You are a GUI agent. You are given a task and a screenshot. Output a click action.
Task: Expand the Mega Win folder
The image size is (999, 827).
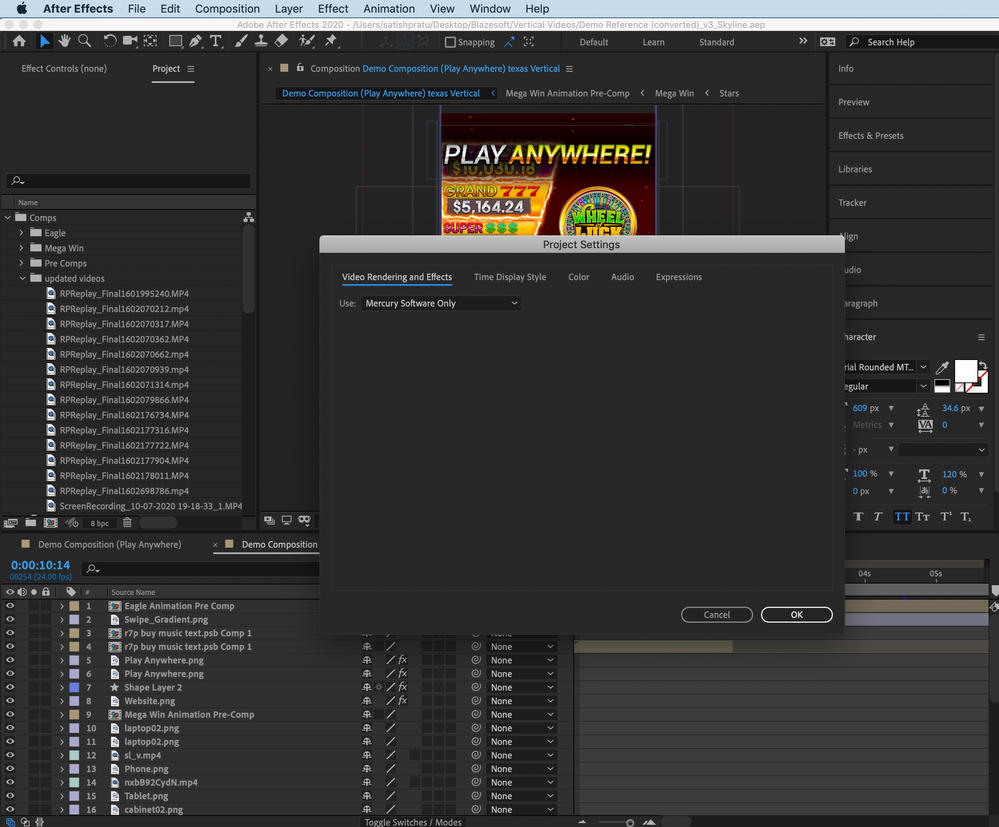coord(21,248)
